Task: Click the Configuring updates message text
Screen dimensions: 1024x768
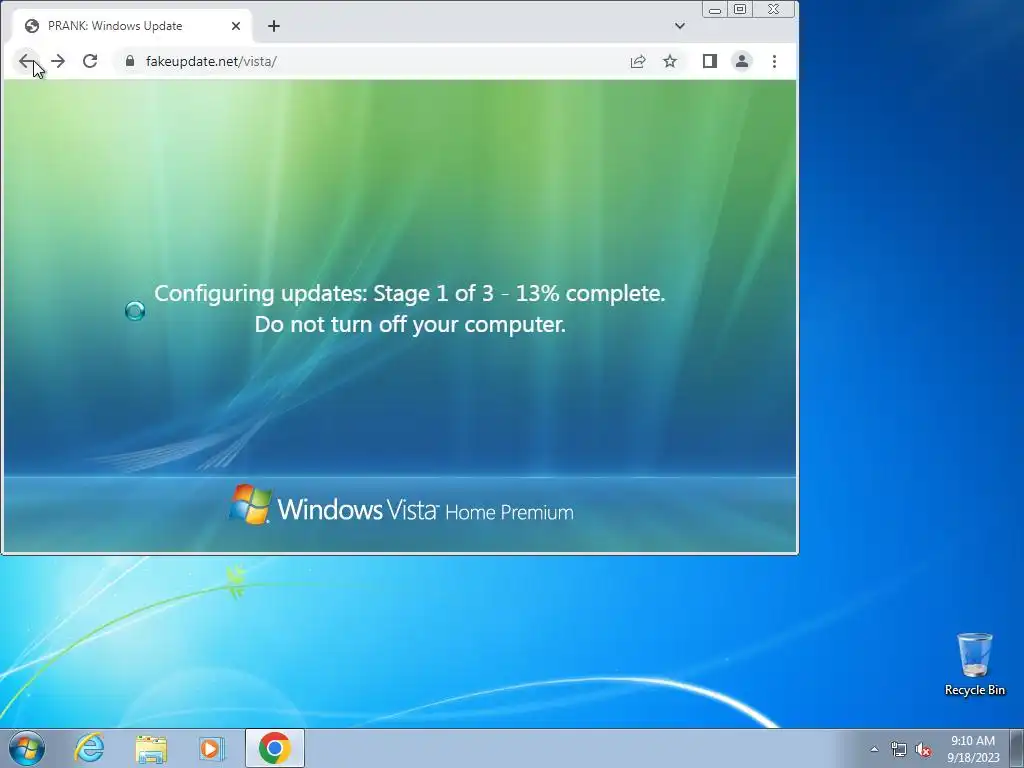Action: [409, 293]
